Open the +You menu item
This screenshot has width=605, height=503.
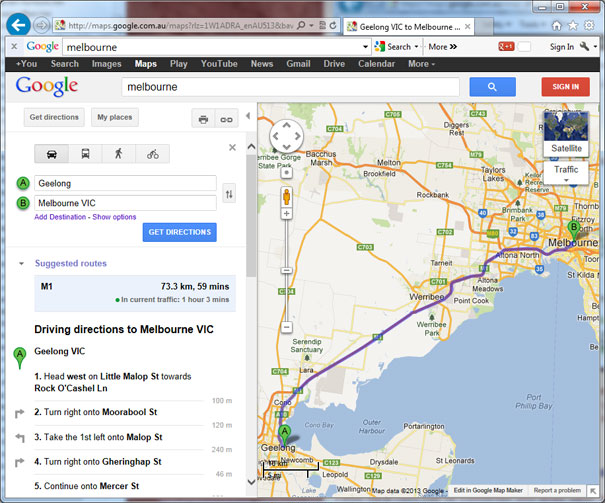tap(26, 64)
